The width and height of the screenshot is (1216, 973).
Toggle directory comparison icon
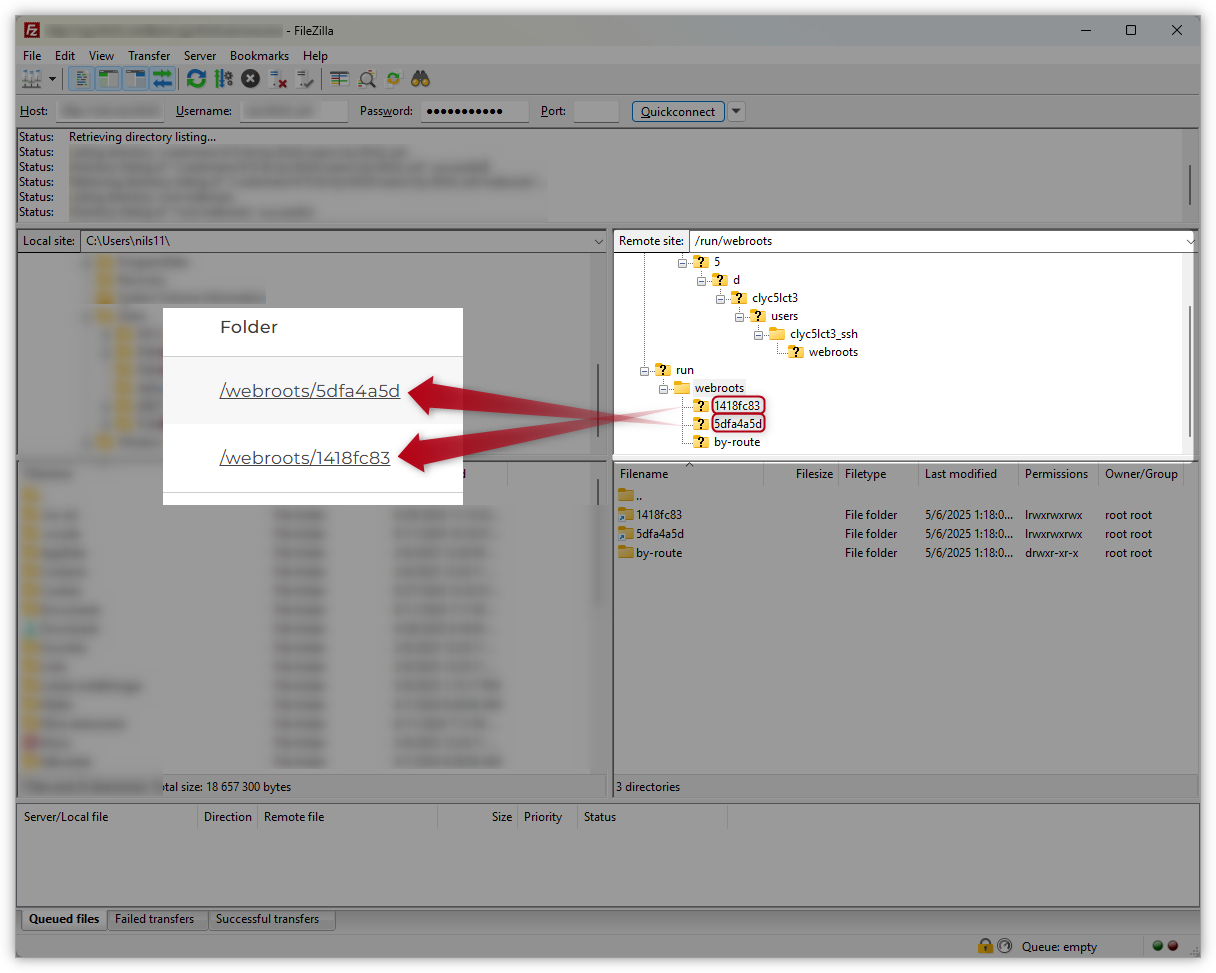367,79
